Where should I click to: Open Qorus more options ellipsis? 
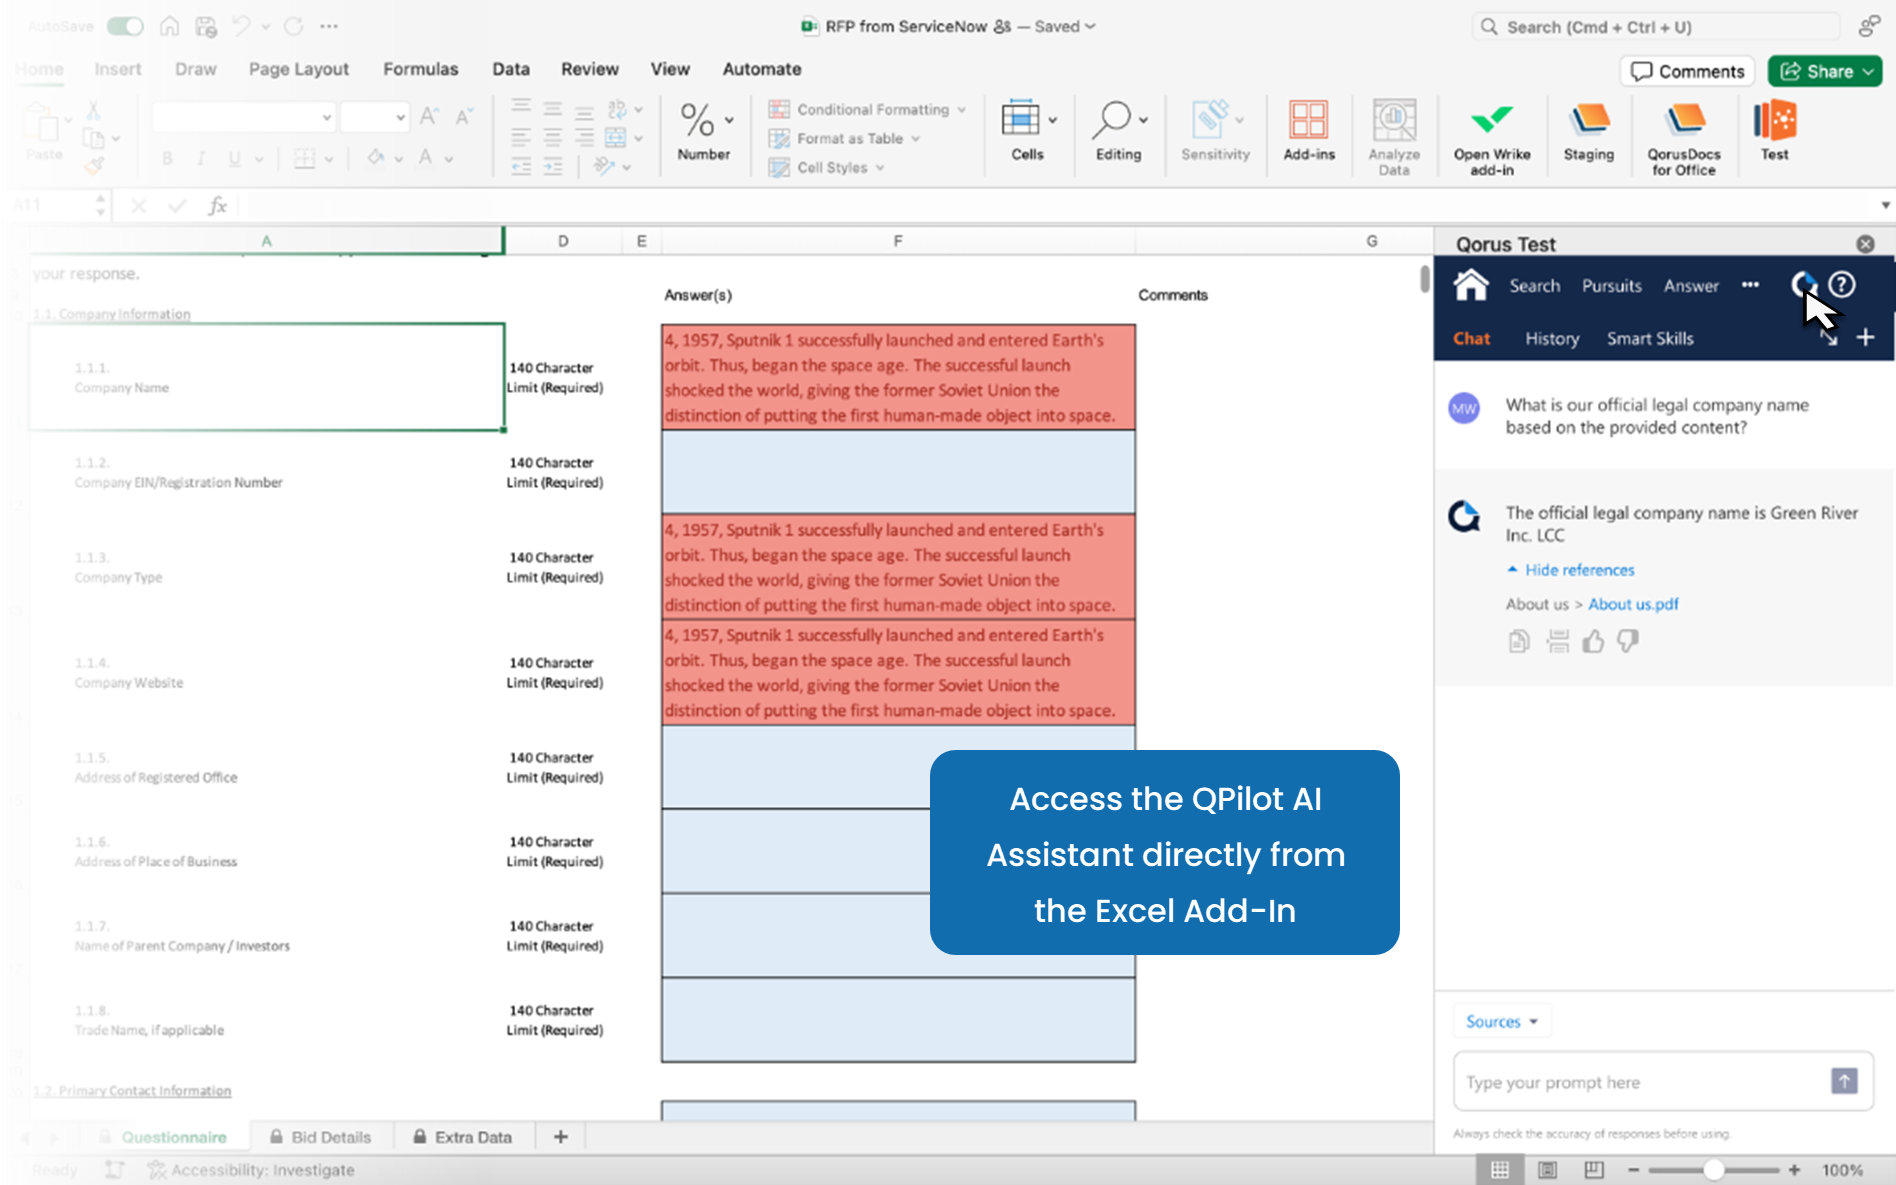click(1750, 285)
